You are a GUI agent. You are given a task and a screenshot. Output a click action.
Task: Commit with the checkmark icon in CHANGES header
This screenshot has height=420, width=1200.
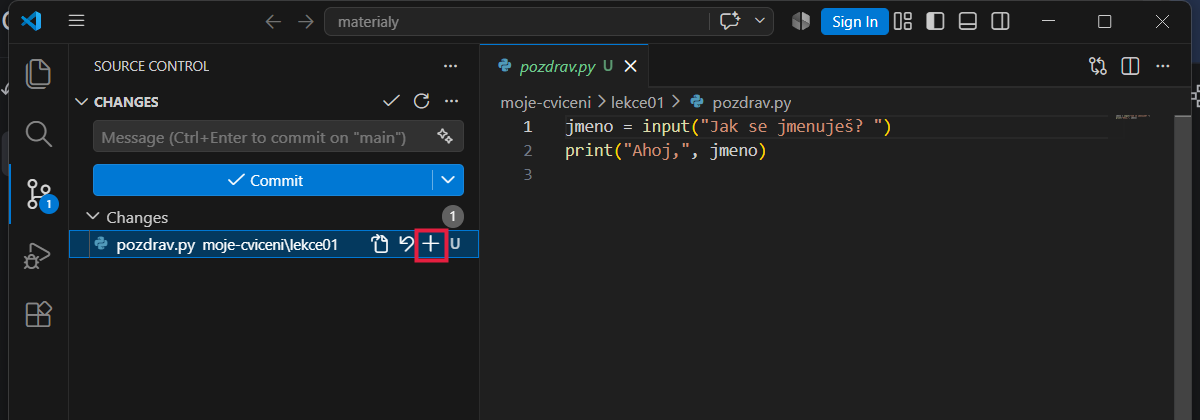(x=392, y=101)
